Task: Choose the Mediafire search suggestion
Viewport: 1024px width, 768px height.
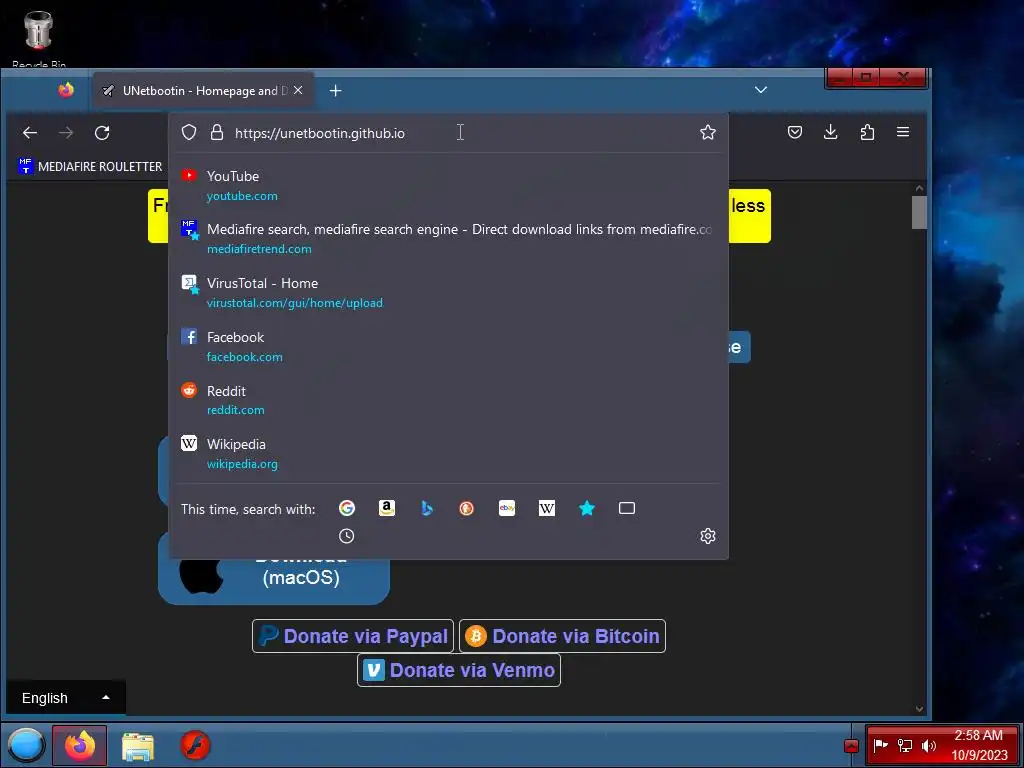Action: [449, 239]
